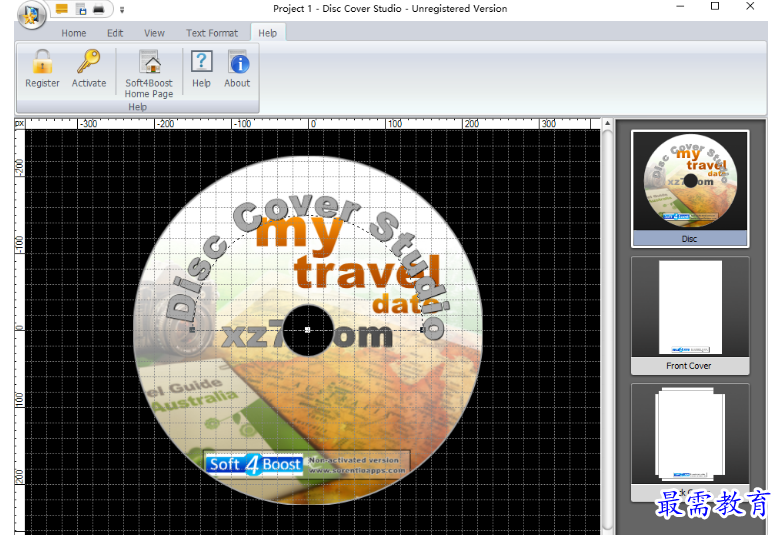This screenshot has height=535, width=779.
Task: Select the Front Cover thumbnail
Action: tap(690, 315)
